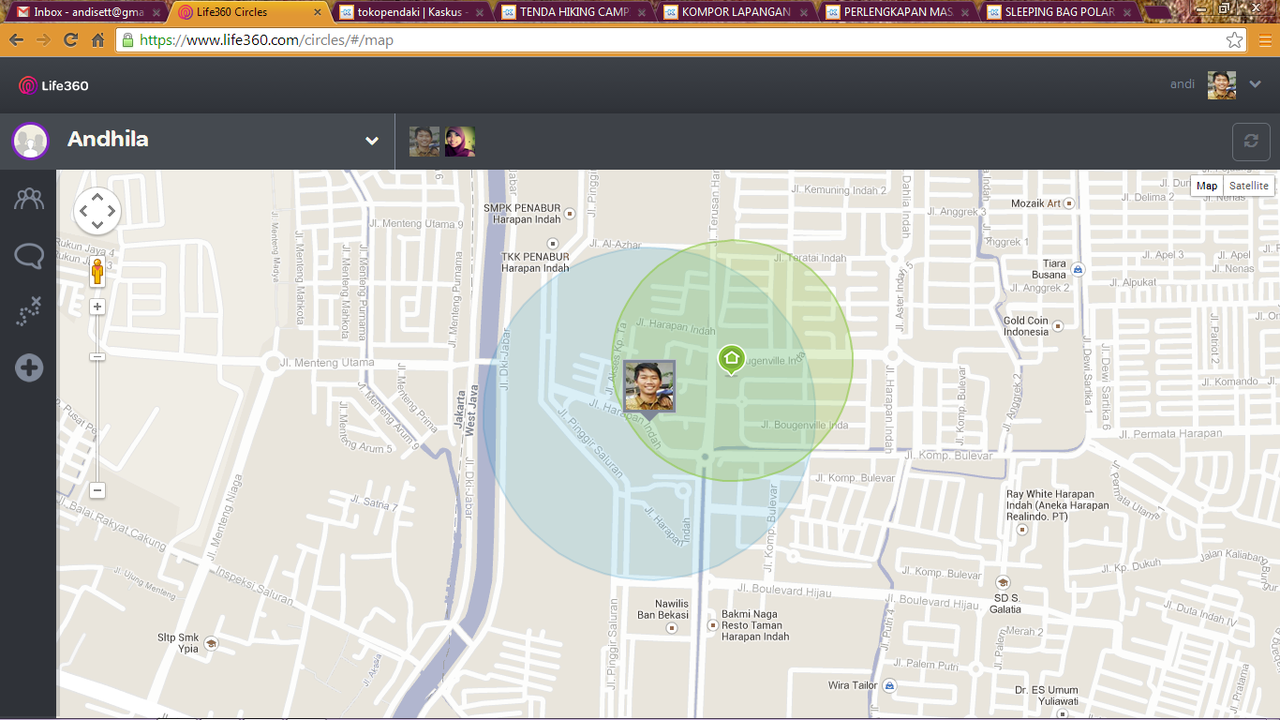Switch to the Life360 Circles tab
This screenshot has width=1280, height=720.
(250, 12)
